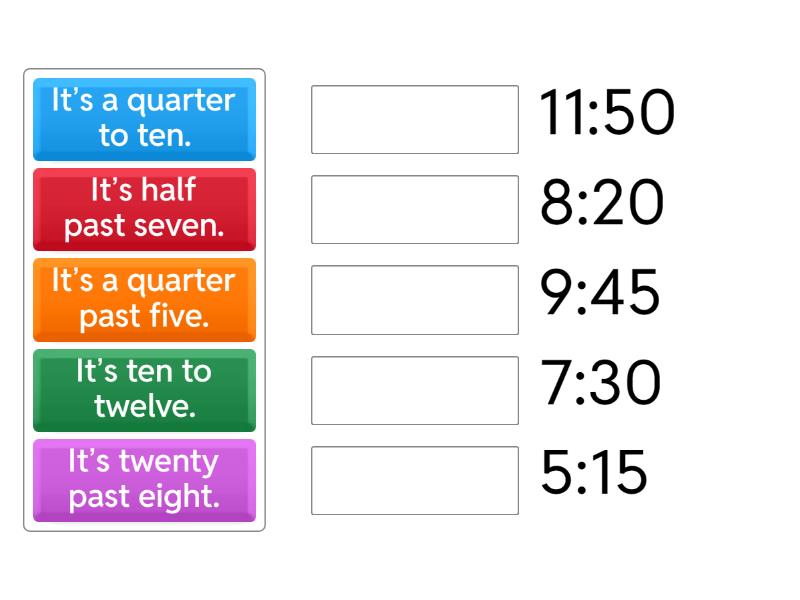This screenshot has height=600, width=800.
Task: Pick the orange answer tile
Action: pos(144,299)
